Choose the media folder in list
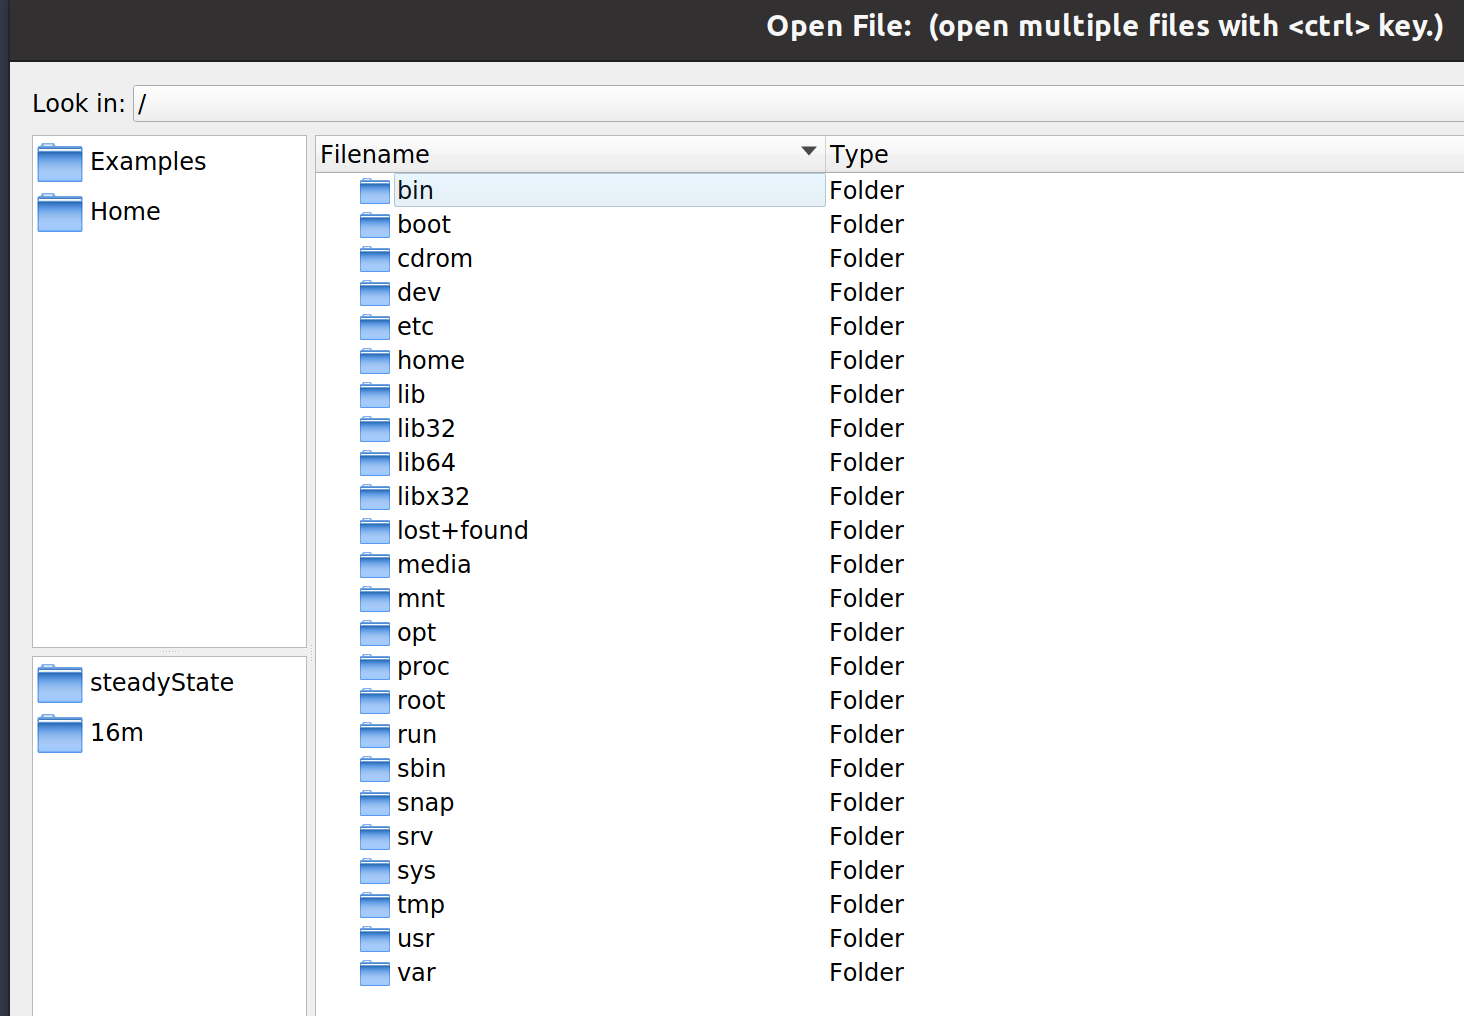1464x1016 pixels. [434, 565]
